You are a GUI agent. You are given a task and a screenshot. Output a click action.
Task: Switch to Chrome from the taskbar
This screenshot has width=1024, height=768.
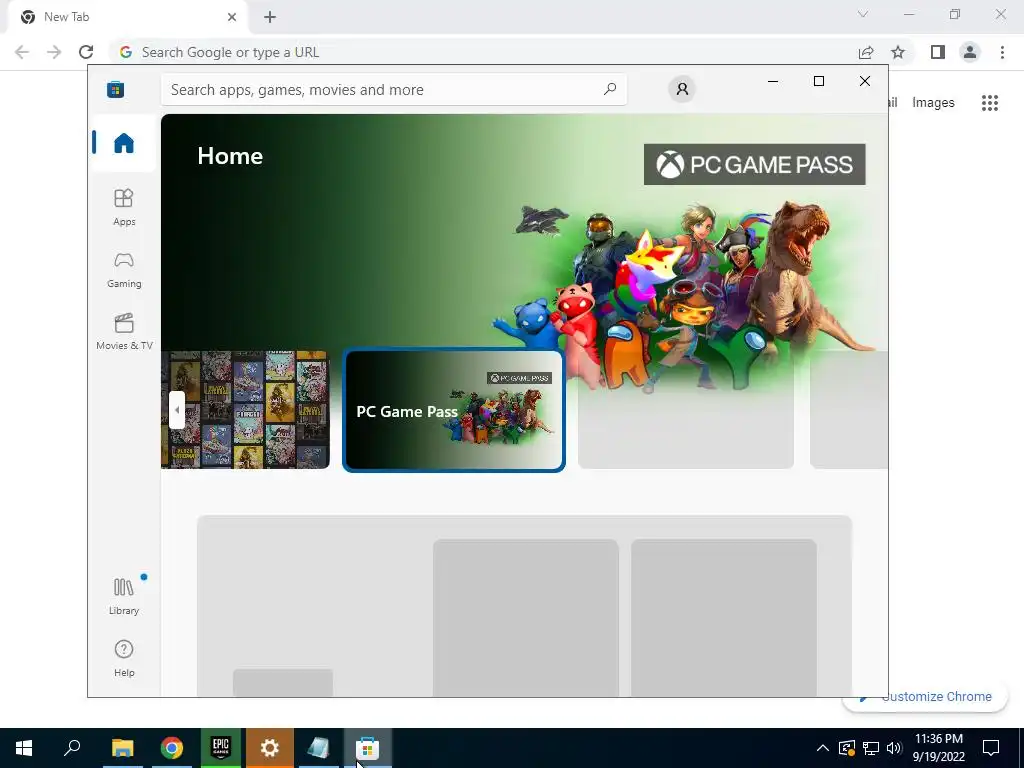(x=172, y=748)
